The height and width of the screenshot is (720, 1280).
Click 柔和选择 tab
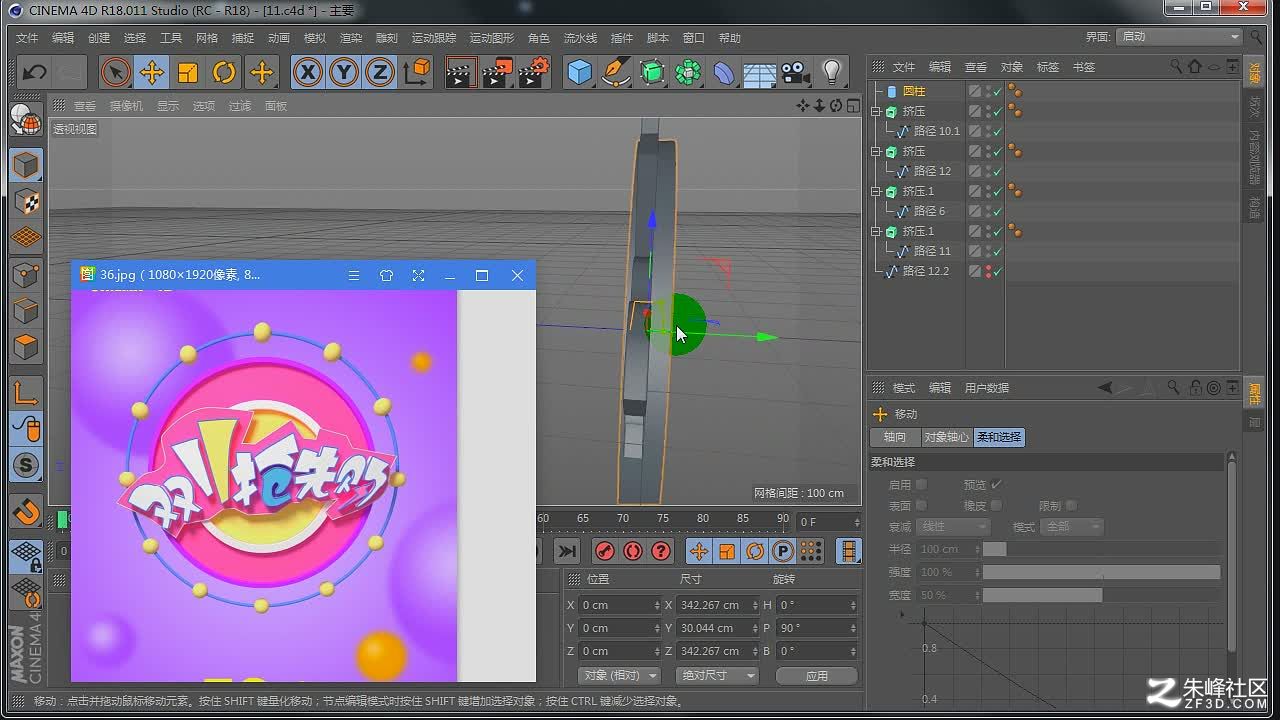999,437
